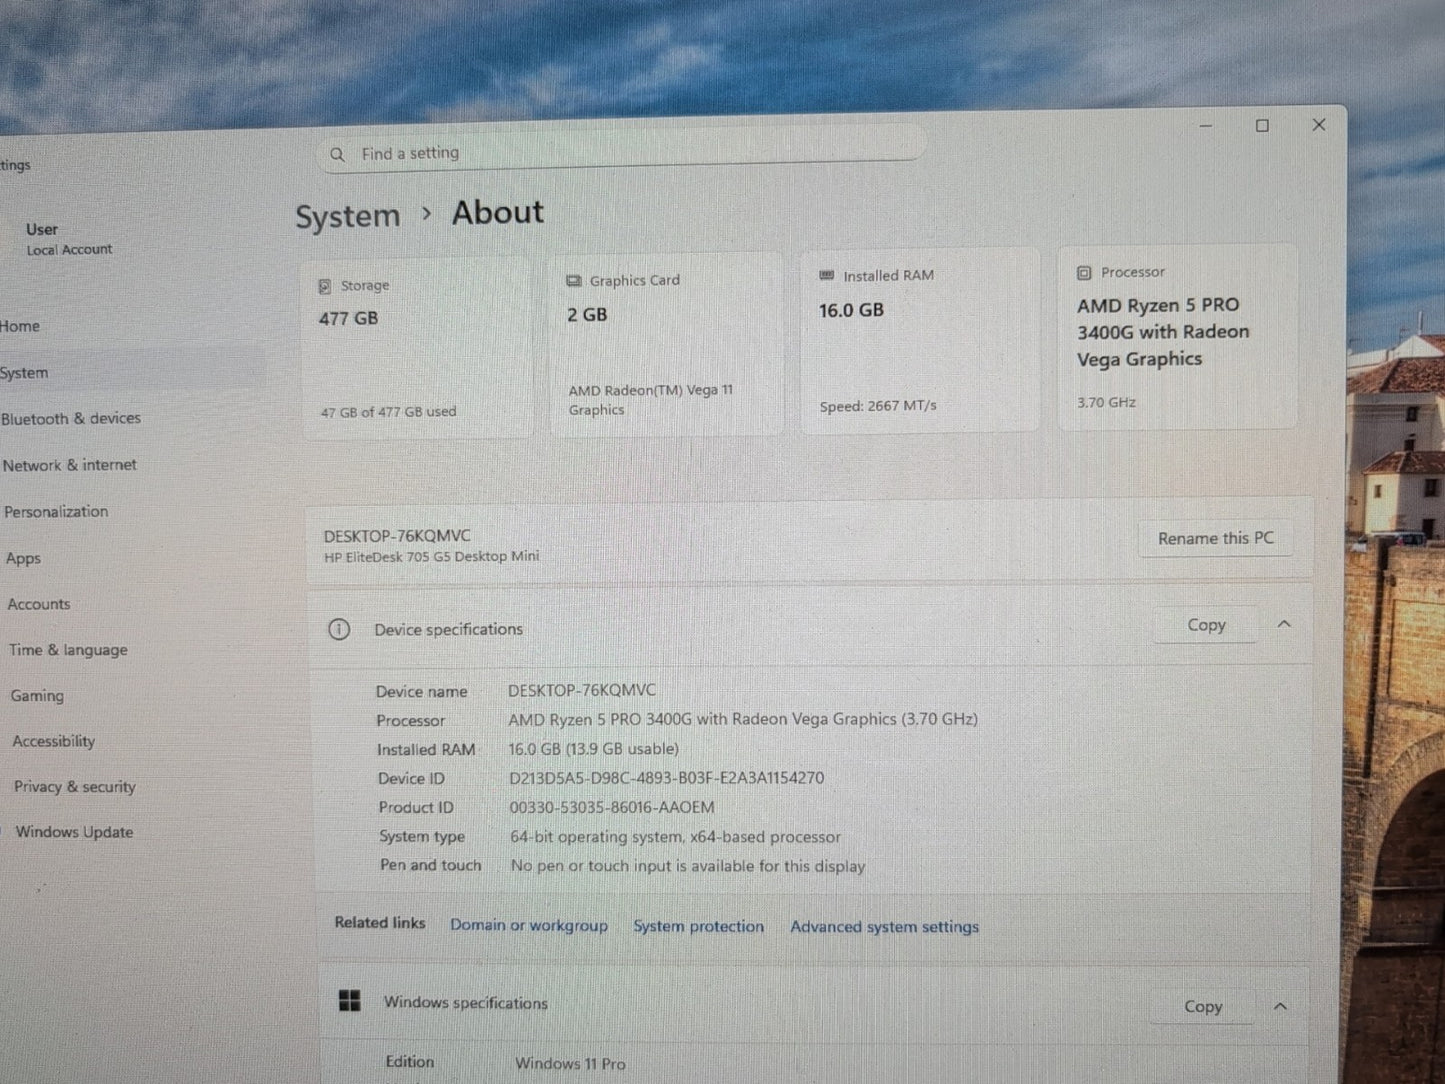1445x1084 pixels.
Task: Click the 16.0 GB installed RAM value
Action: tap(851, 311)
